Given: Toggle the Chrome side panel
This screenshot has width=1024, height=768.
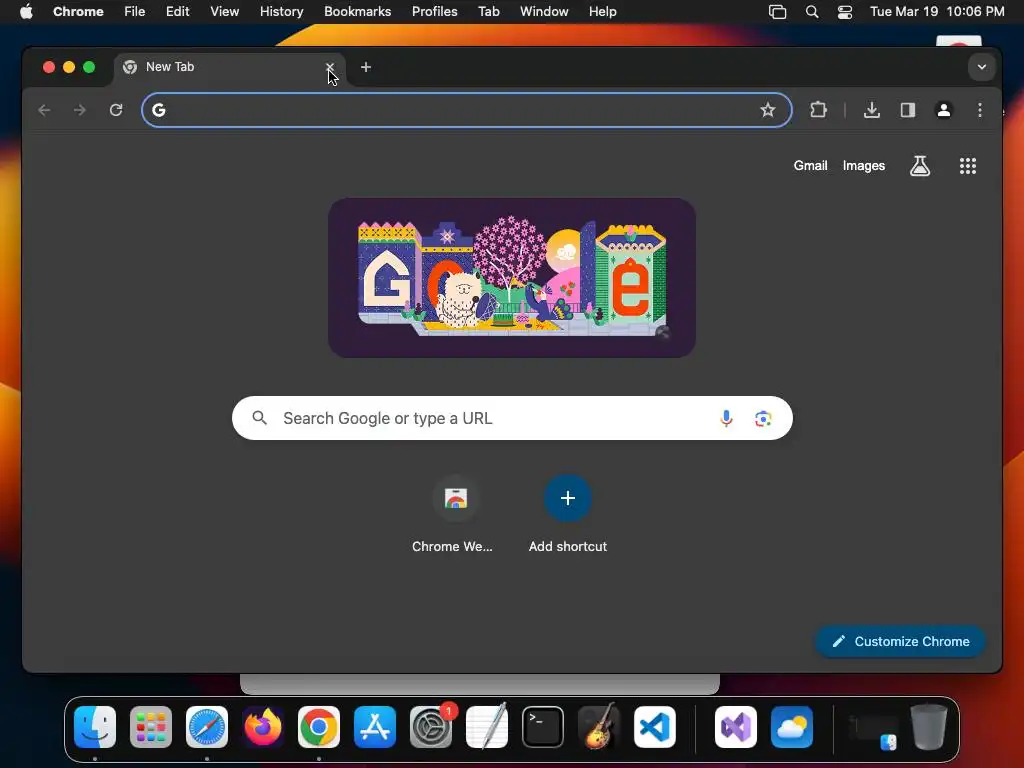Looking at the screenshot, I should [x=908, y=110].
